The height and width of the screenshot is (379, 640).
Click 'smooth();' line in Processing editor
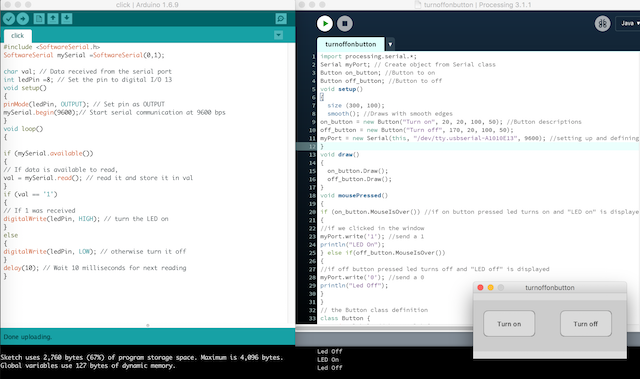390,114
